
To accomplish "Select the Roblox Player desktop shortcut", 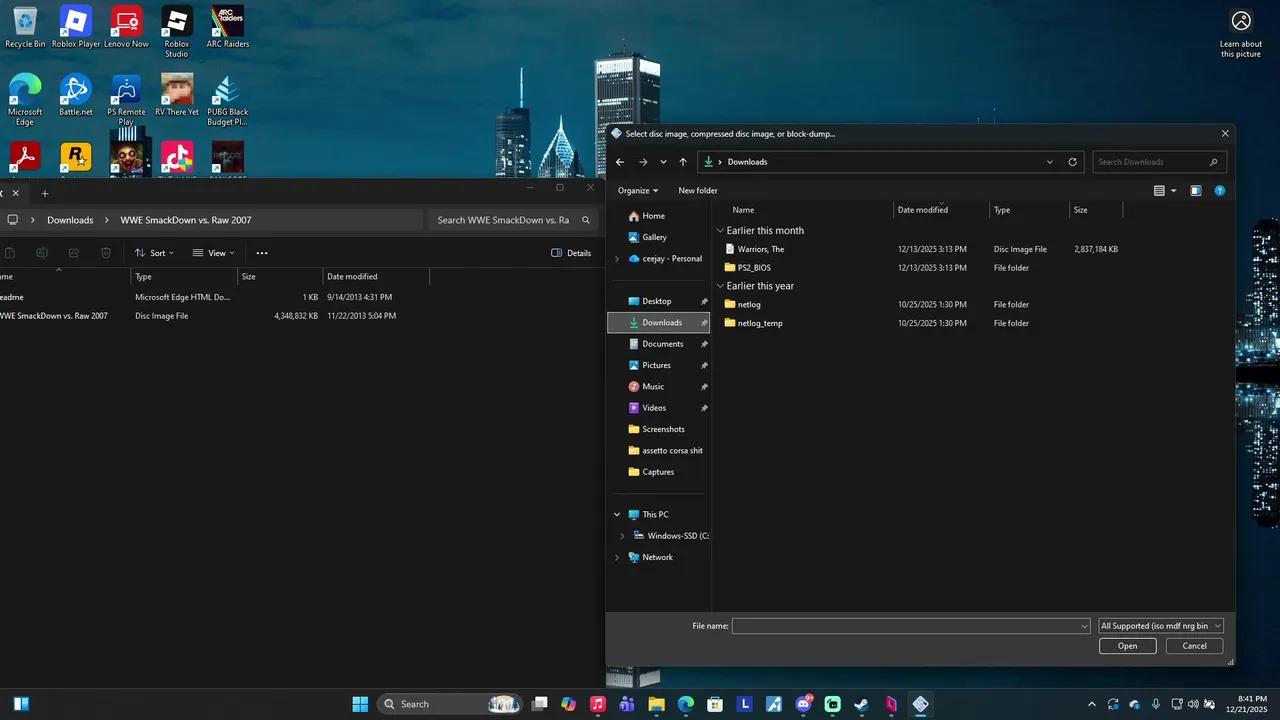I will click(x=76, y=27).
